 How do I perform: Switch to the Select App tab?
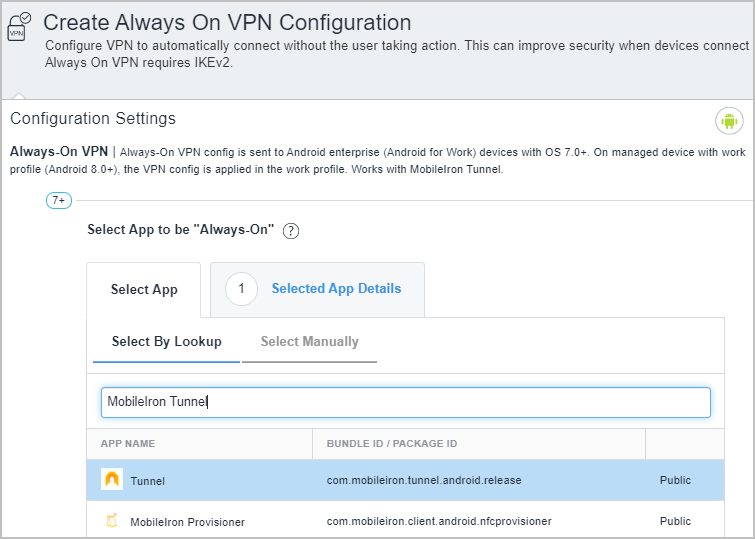tap(143, 289)
